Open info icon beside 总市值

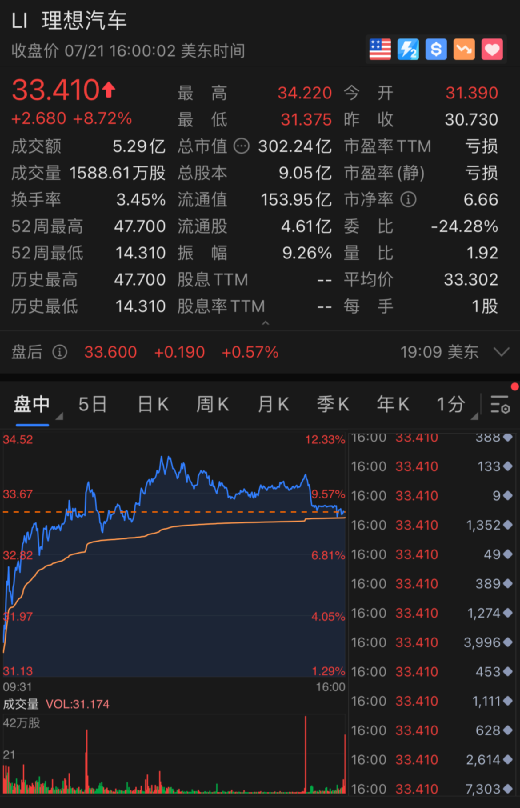242,146
